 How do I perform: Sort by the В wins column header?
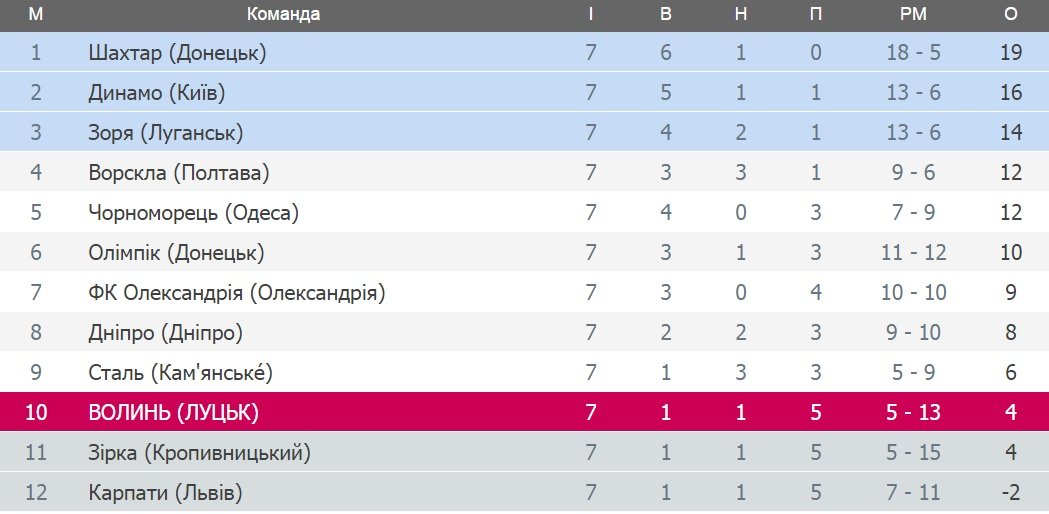pyautogui.click(x=666, y=14)
